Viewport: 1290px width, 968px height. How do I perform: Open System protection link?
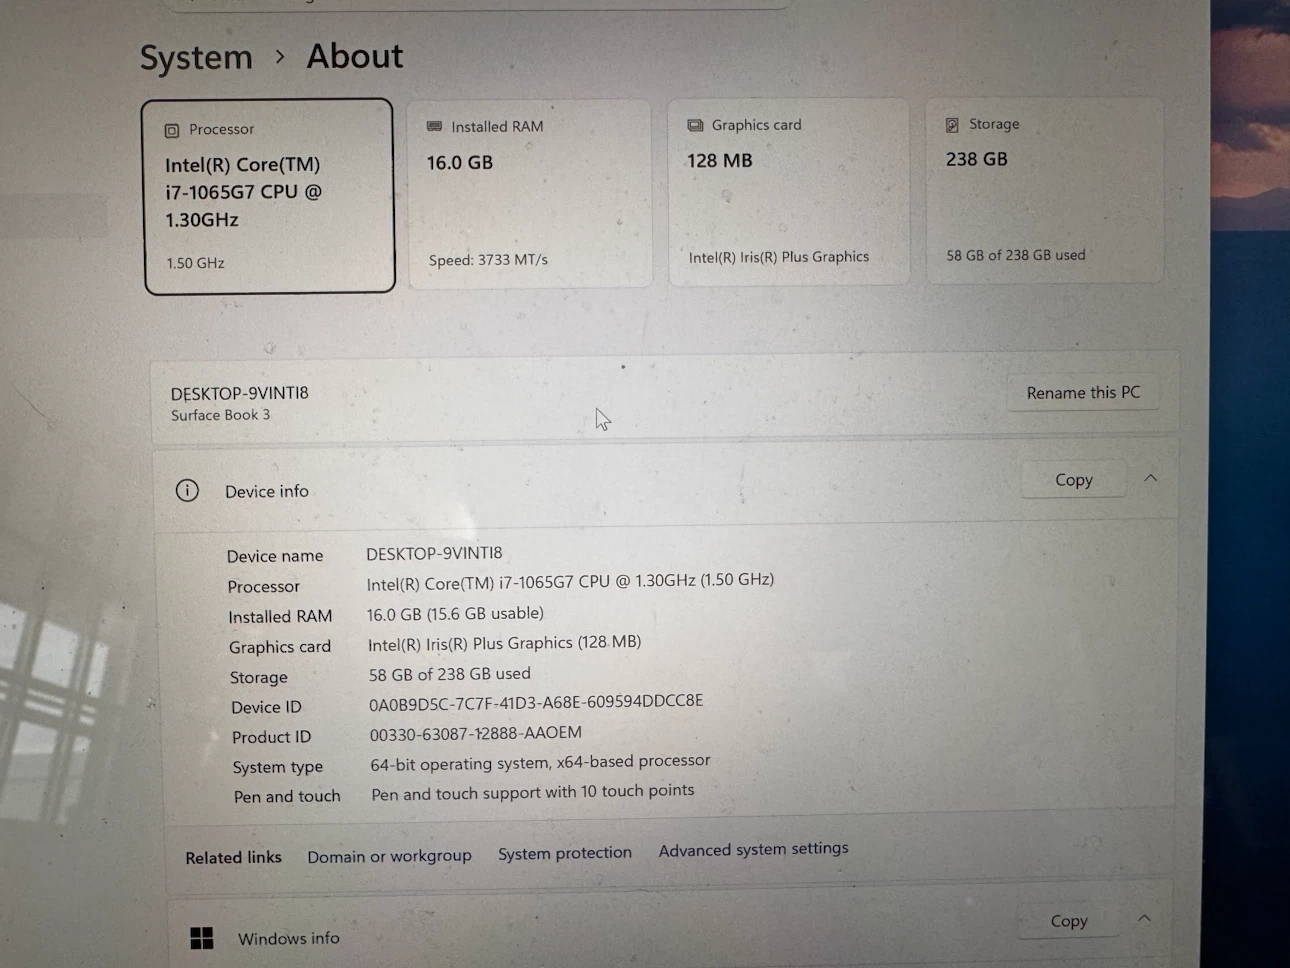[x=565, y=853]
